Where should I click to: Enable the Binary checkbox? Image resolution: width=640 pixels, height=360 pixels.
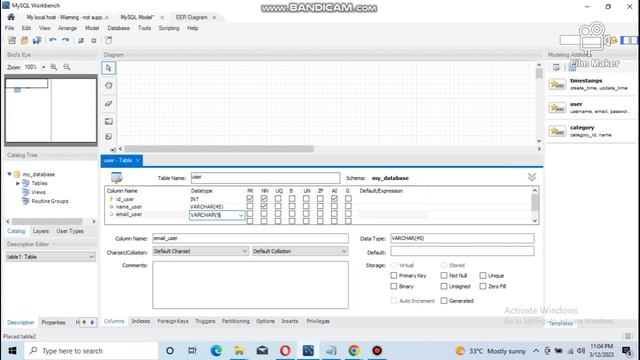[x=394, y=286]
